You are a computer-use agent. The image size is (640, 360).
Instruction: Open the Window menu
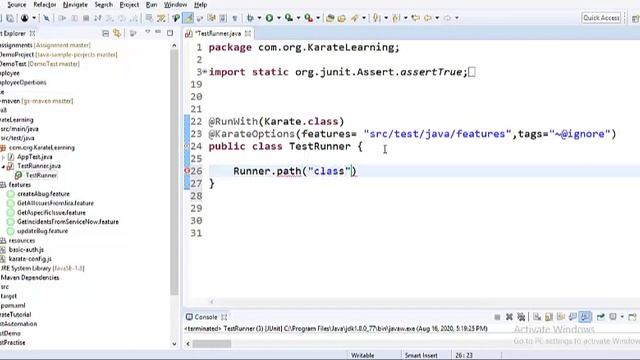click(x=175, y=4)
